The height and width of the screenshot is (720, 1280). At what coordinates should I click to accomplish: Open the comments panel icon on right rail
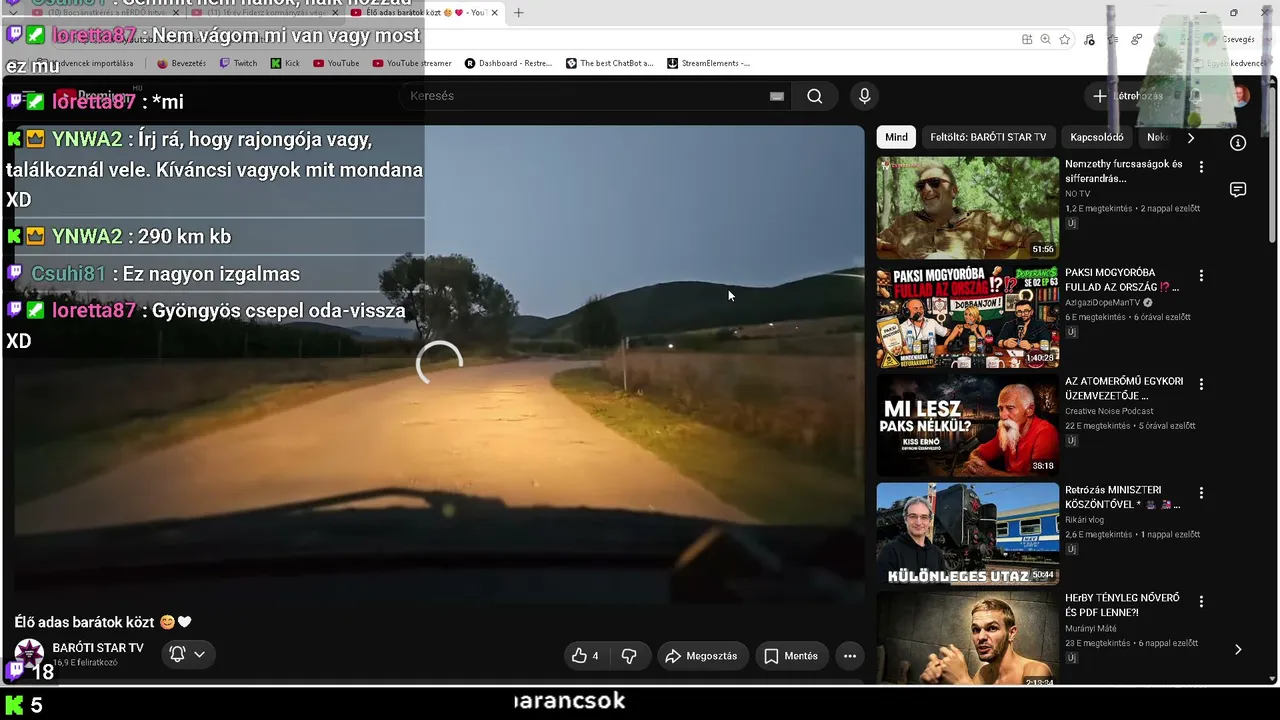[x=1238, y=190]
